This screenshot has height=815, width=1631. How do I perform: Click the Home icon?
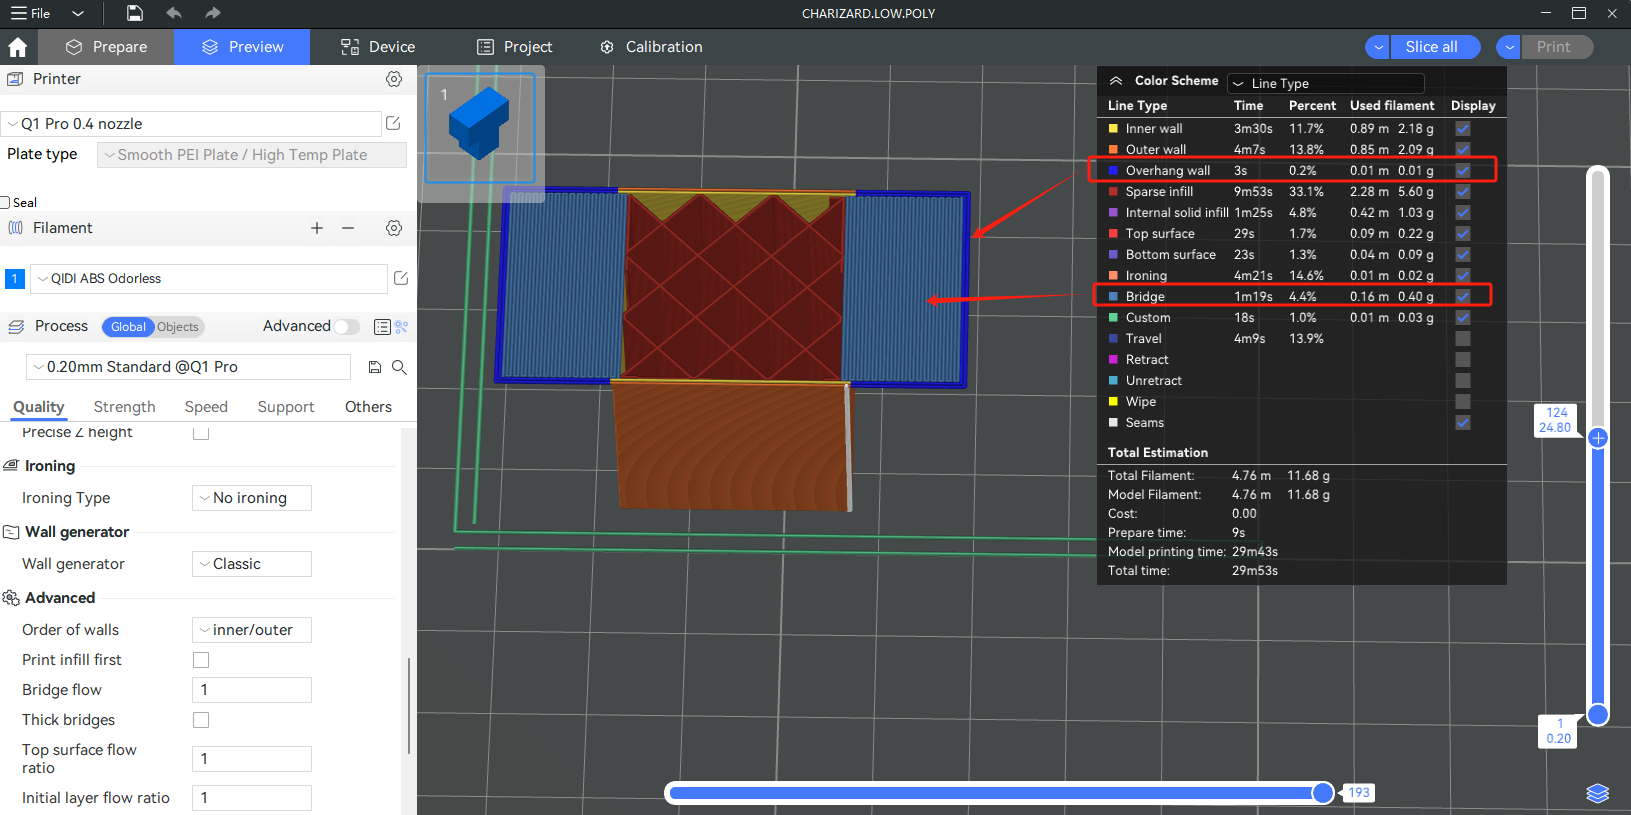pyautogui.click(x=17, y=47)
